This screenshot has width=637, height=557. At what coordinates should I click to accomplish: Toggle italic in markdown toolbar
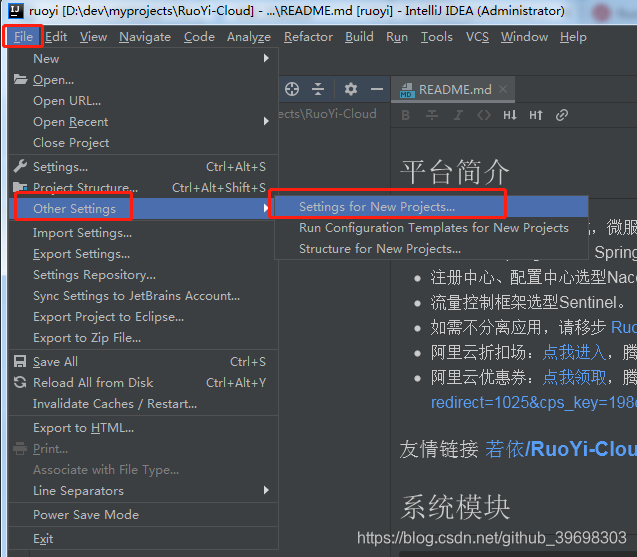click(x=458, y=115)
